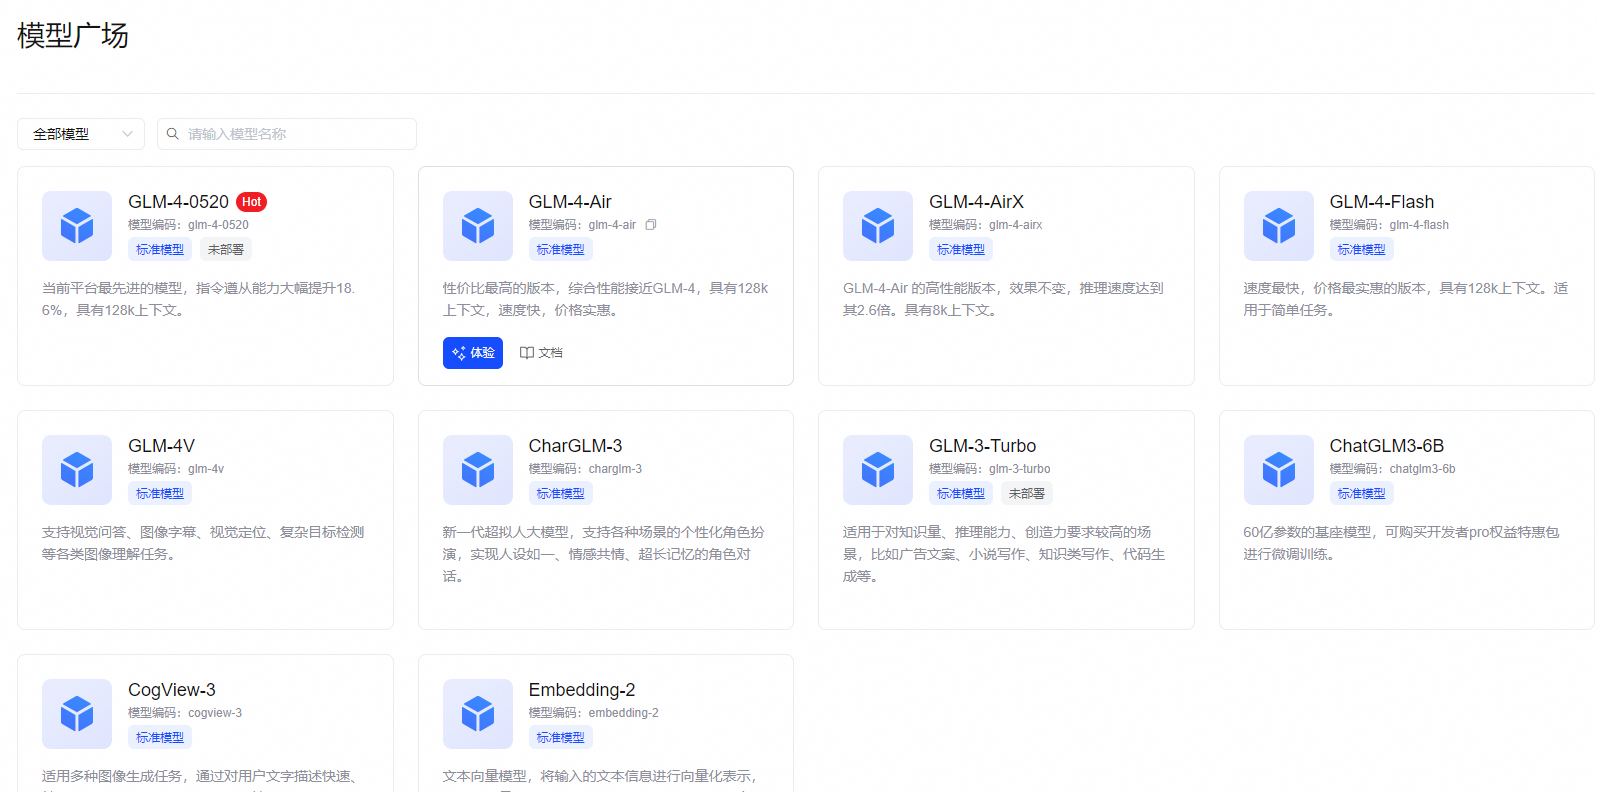Click the GLM-4-Air title
This screenshot has height=792, width=1599.
[x=570, y=202]
